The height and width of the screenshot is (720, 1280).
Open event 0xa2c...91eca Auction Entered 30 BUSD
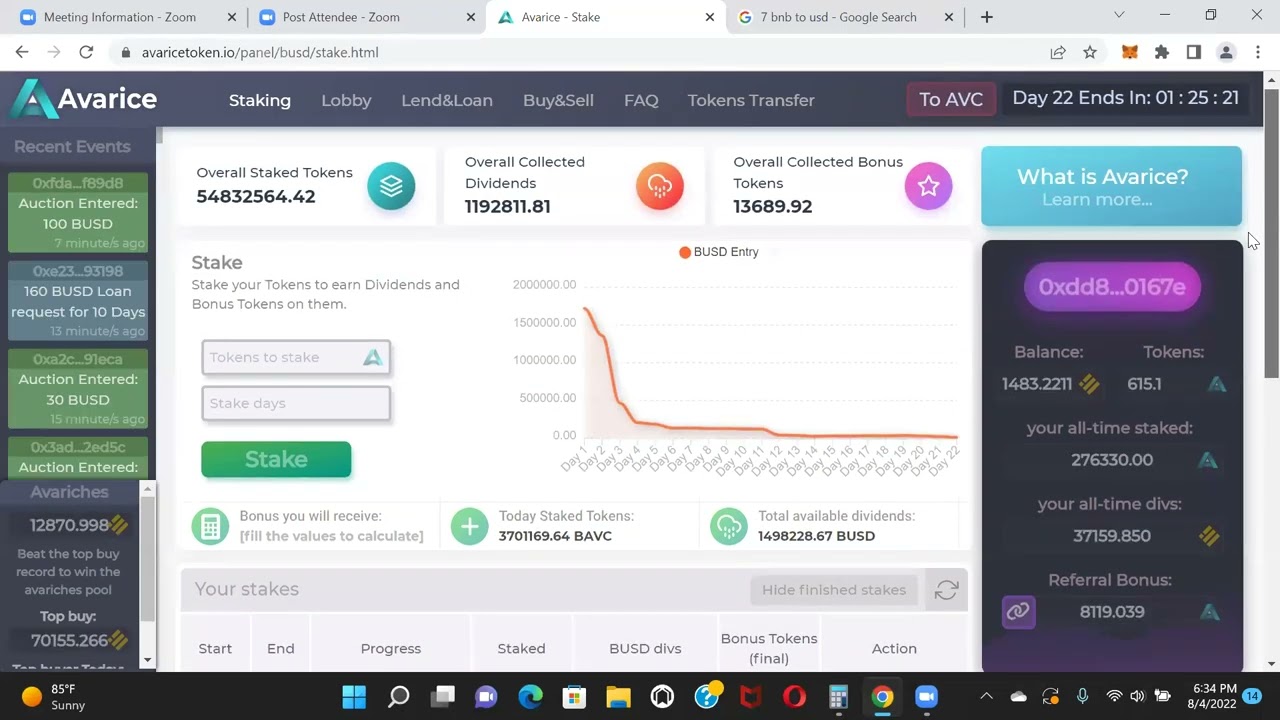tap(78, 388)
